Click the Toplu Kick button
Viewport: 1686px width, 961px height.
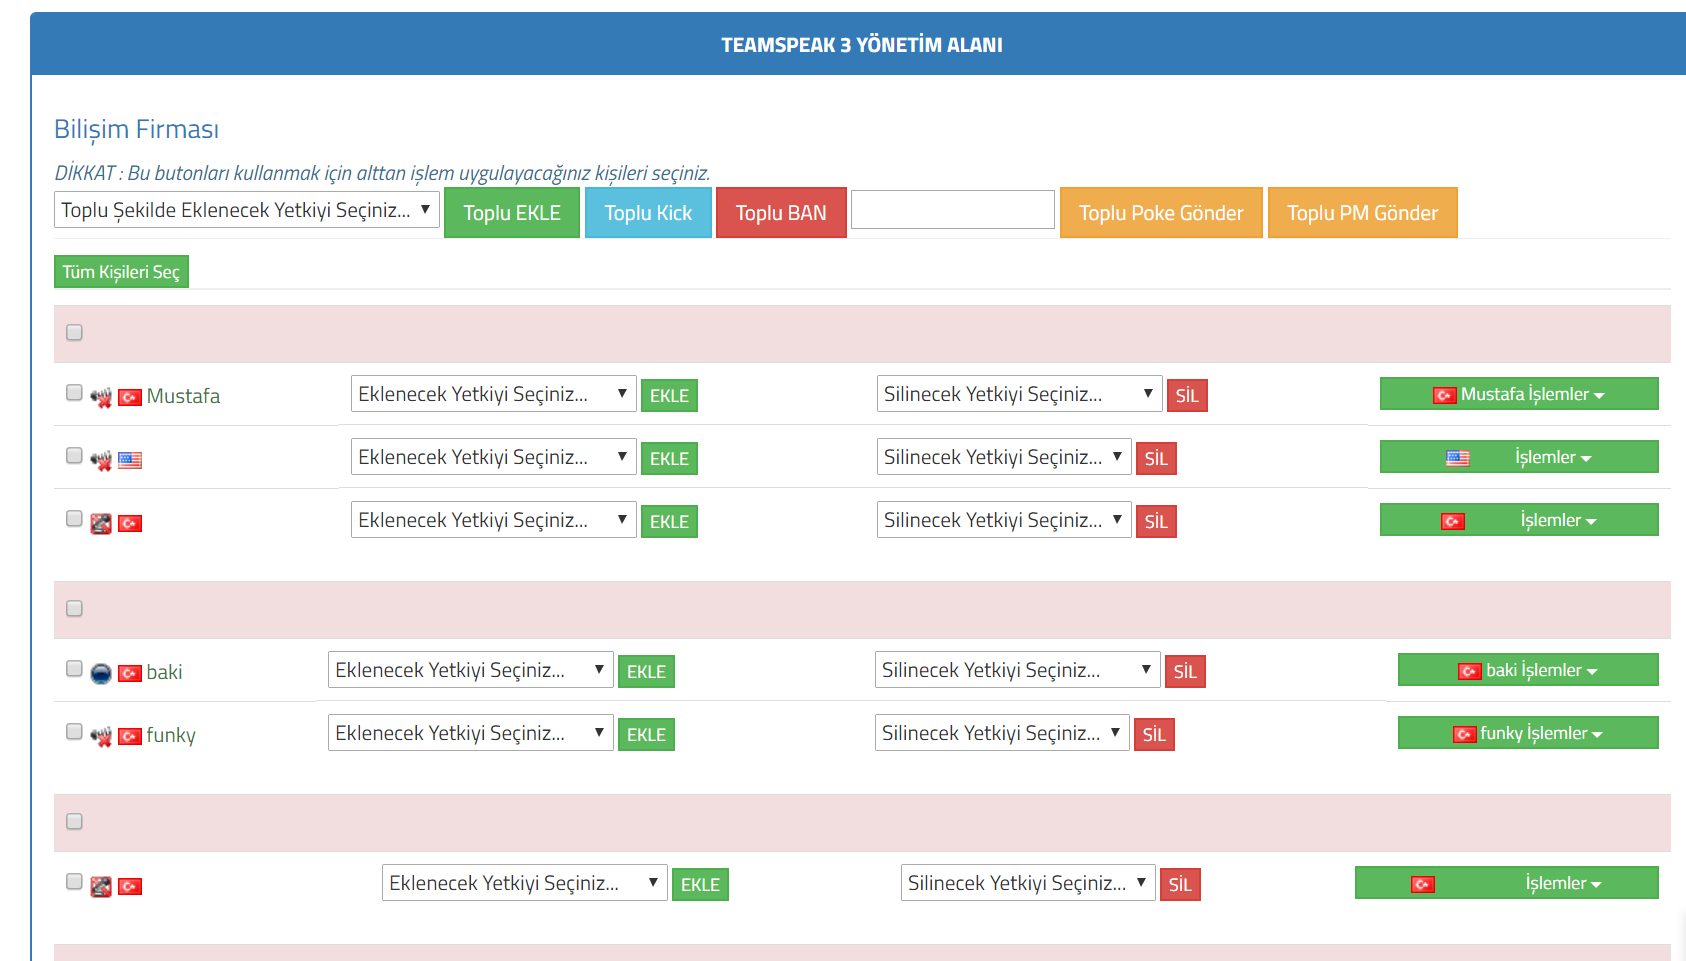tap(648, 213)
